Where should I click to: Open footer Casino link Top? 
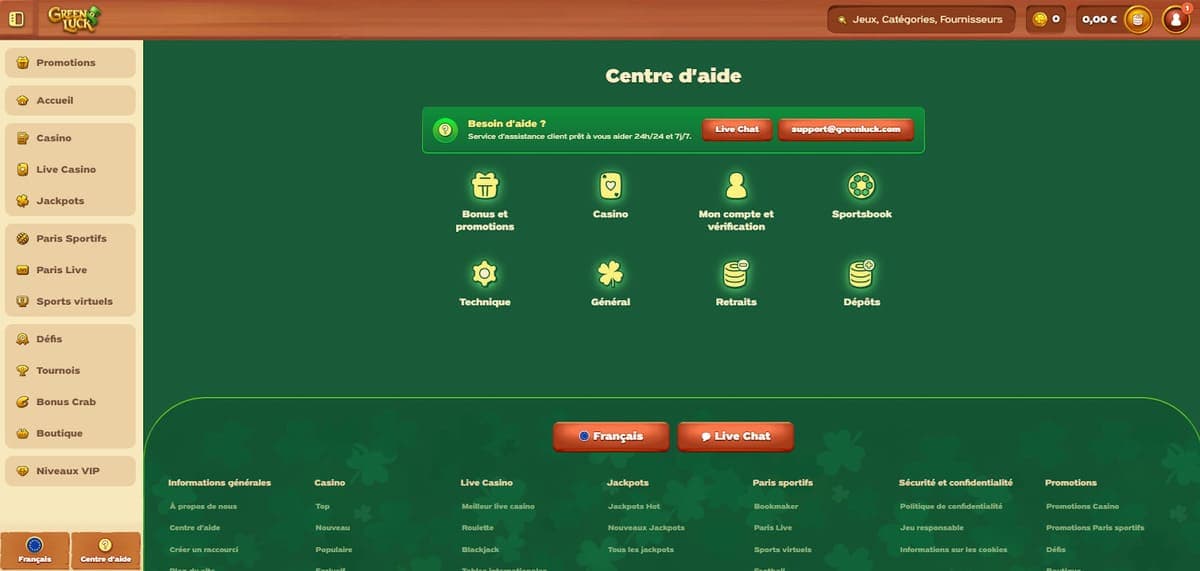point(322,506)
